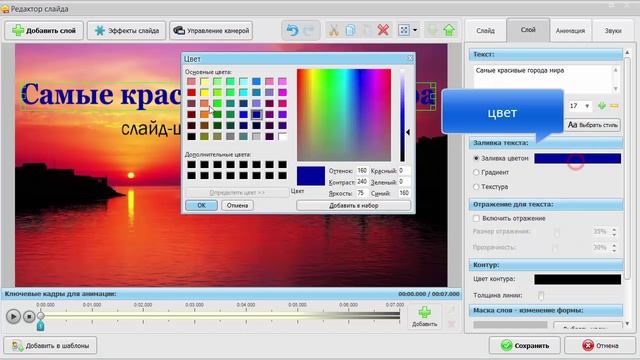Click the text box scroll down arrow
Screen dimensions: 640x360
(x=616, y=89)
